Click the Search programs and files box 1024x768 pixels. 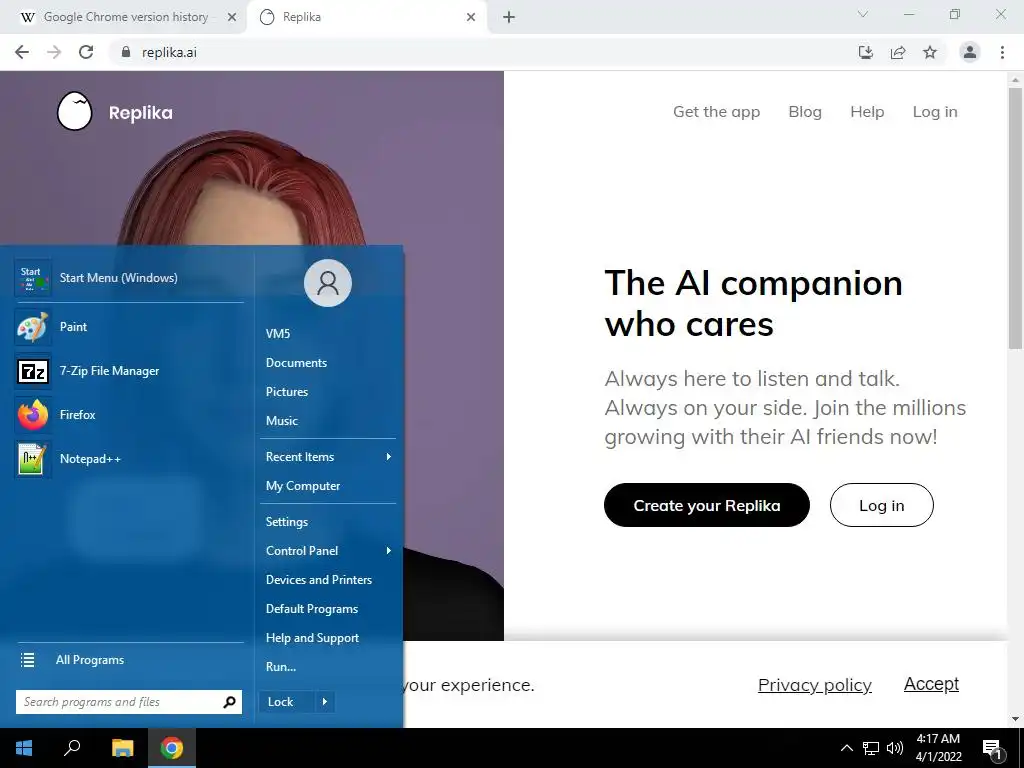pos(129,702)
